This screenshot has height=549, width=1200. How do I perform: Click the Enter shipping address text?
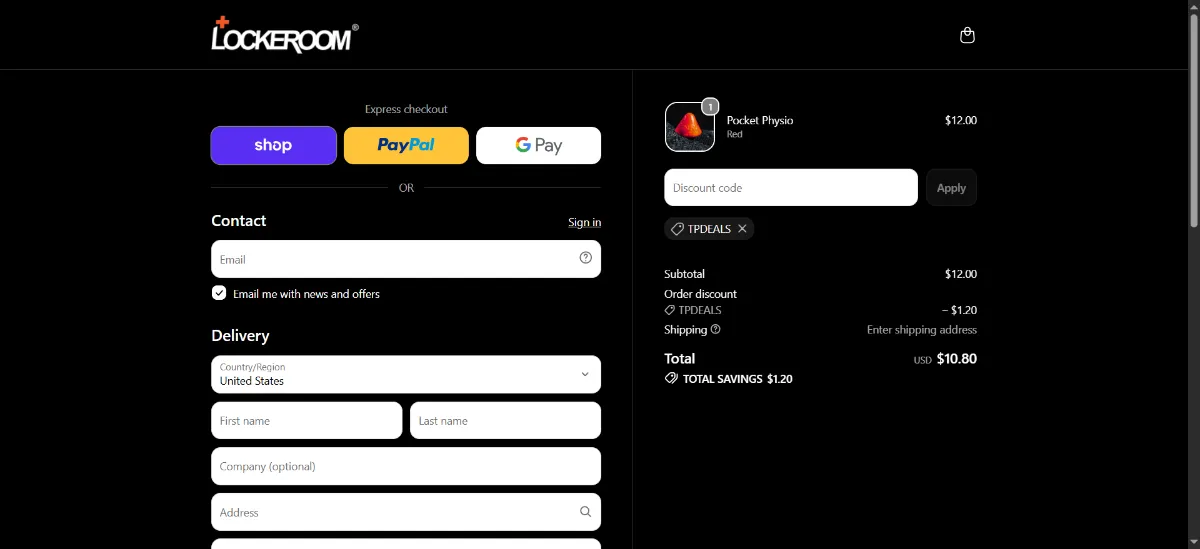pos(922,330)
